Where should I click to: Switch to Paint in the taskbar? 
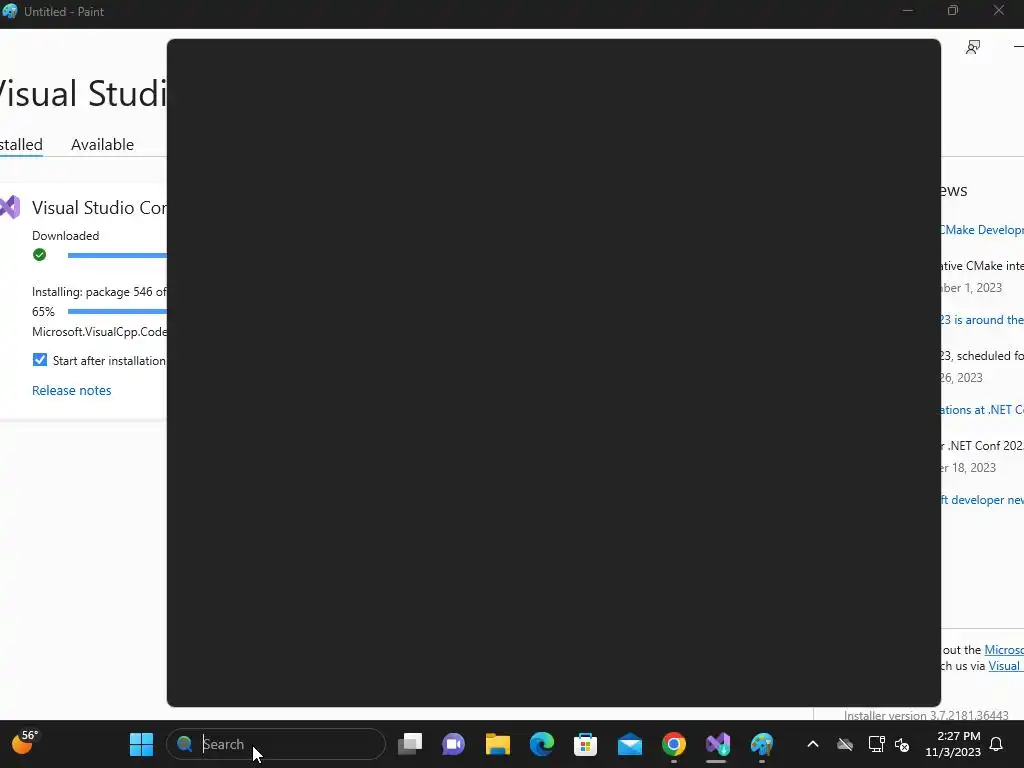[761, 744]
